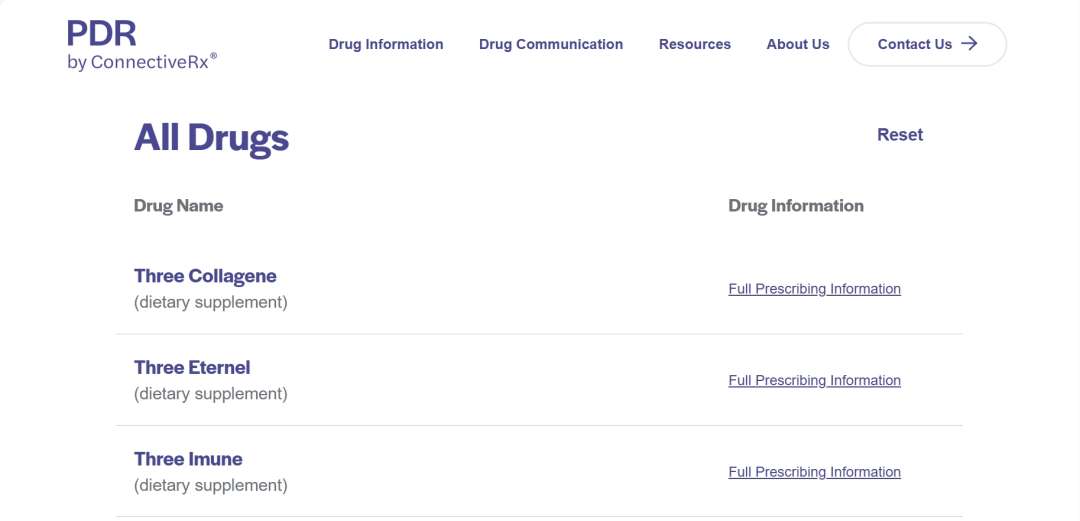Open the Resources menu
The height and width of the screenshot is (521, 1080).
click(695, 44)
